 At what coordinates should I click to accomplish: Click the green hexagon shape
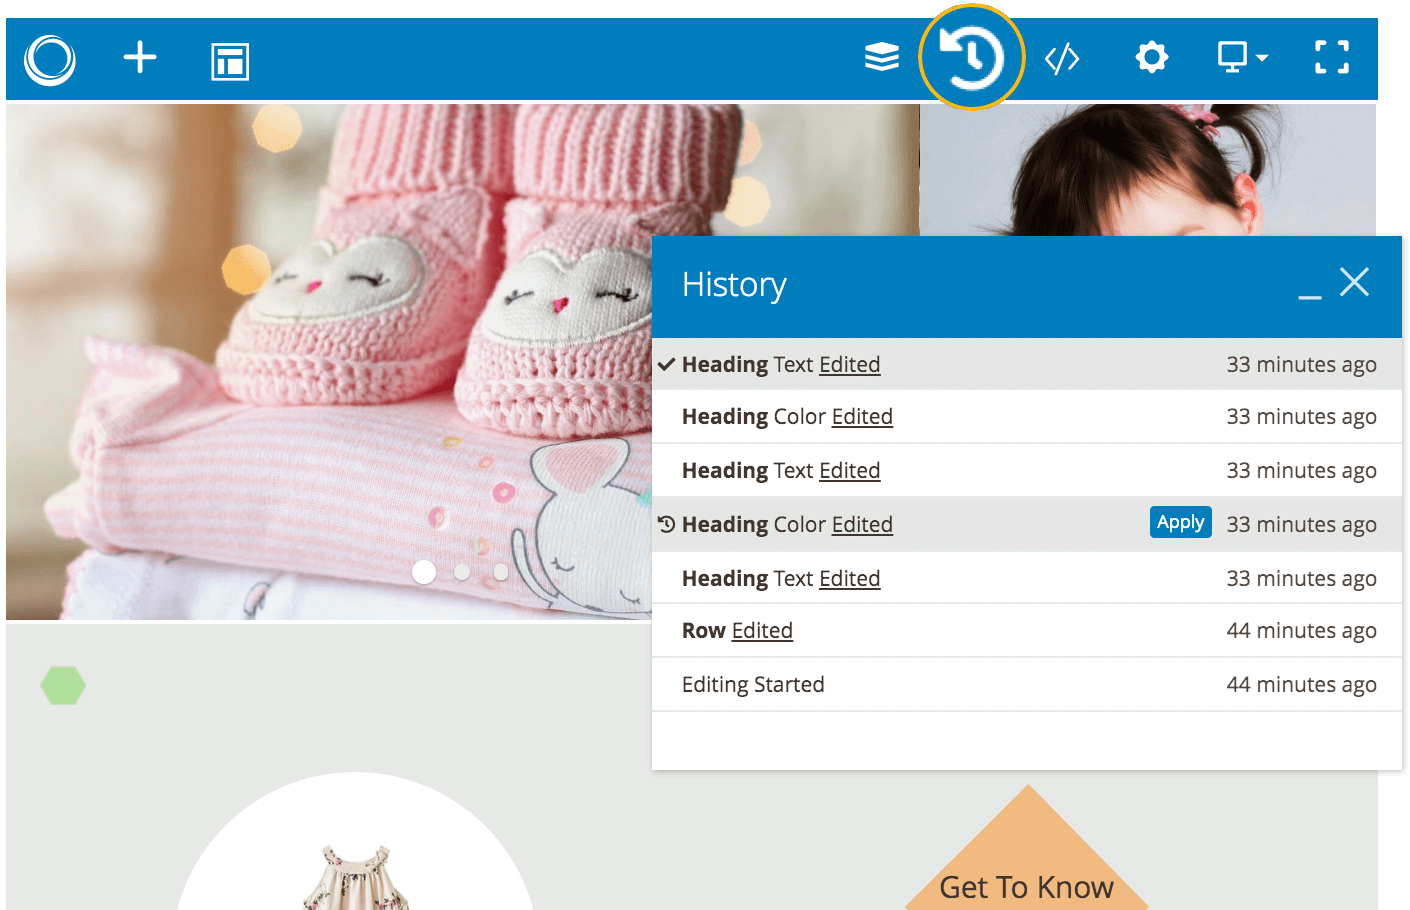(x=63, y=686)
